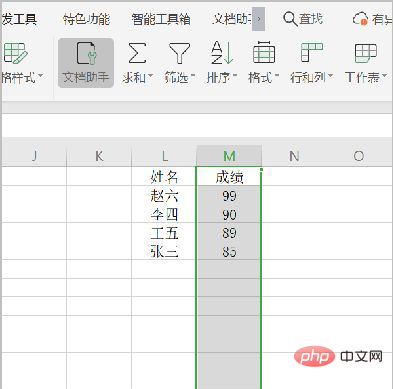This screenshot has height=389, width=393.
Task: Select the cell containing 王五
Action: (x=164, y=232)
